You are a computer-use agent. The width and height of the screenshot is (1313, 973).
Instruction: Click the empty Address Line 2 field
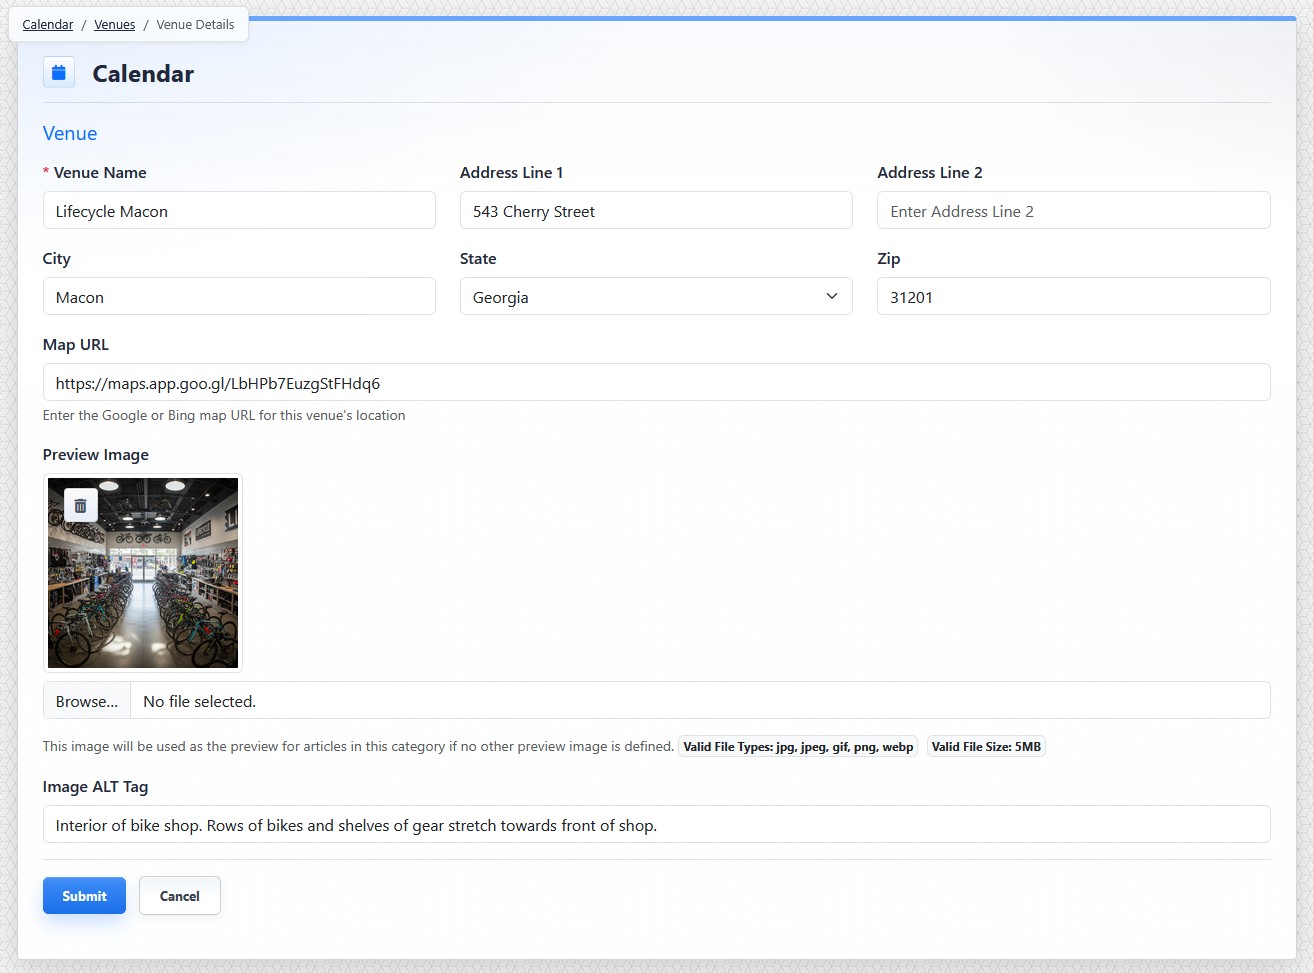tap(1074, 210)
